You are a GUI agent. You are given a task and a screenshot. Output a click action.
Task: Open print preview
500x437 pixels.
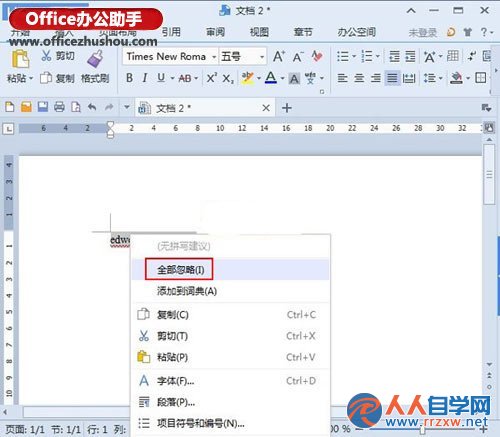point(76,107)
